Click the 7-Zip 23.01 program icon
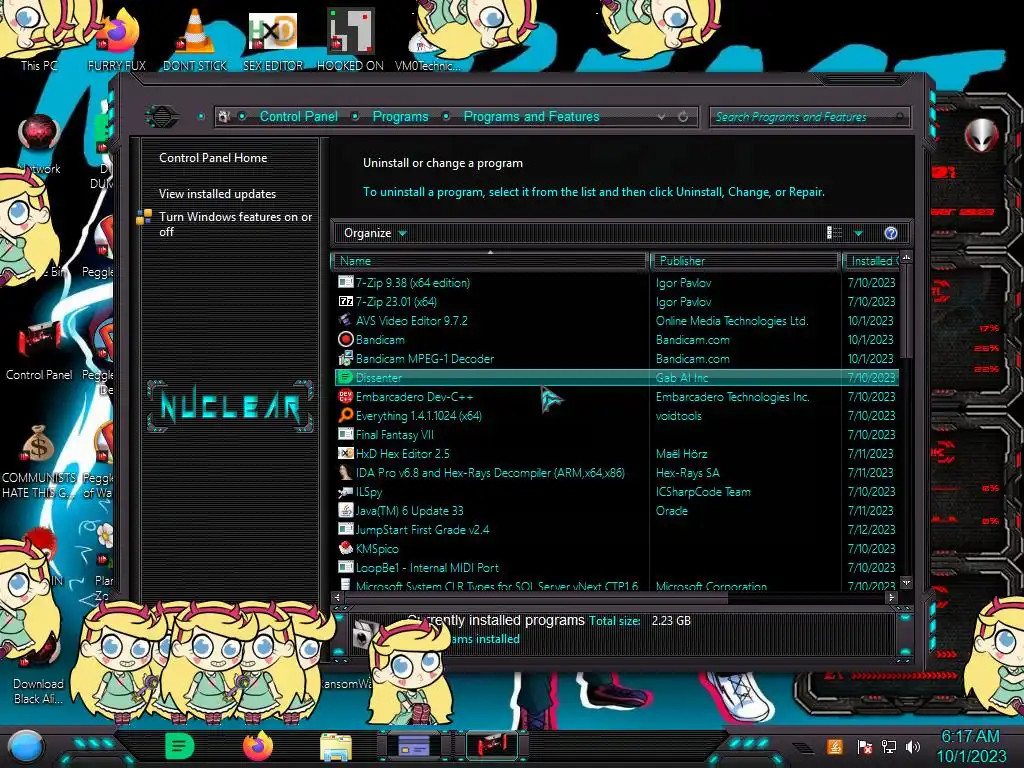 (345, 302)
